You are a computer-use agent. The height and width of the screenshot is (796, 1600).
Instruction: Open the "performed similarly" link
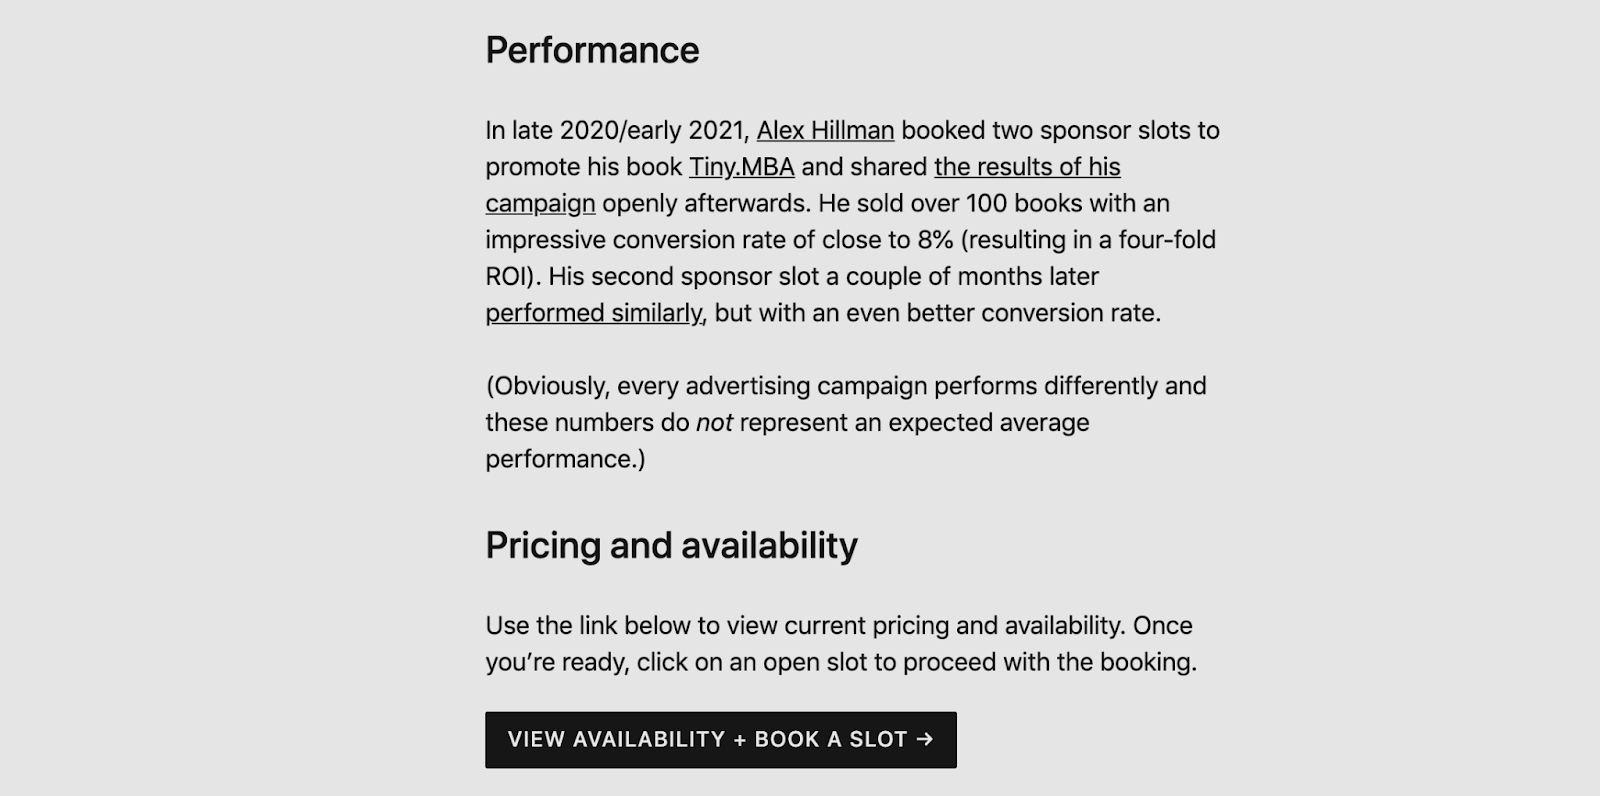[x=595, y=313]
